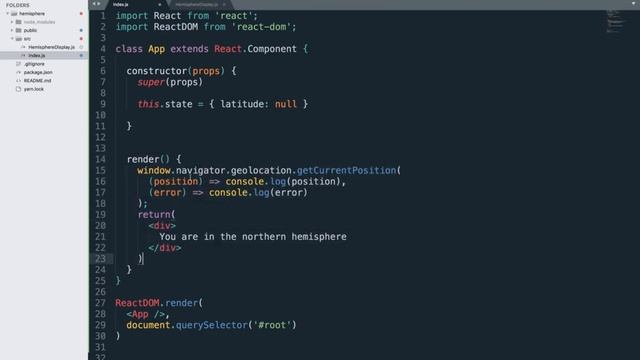Click the package.json file icon

pyautogui.click(x=18, y=72)
